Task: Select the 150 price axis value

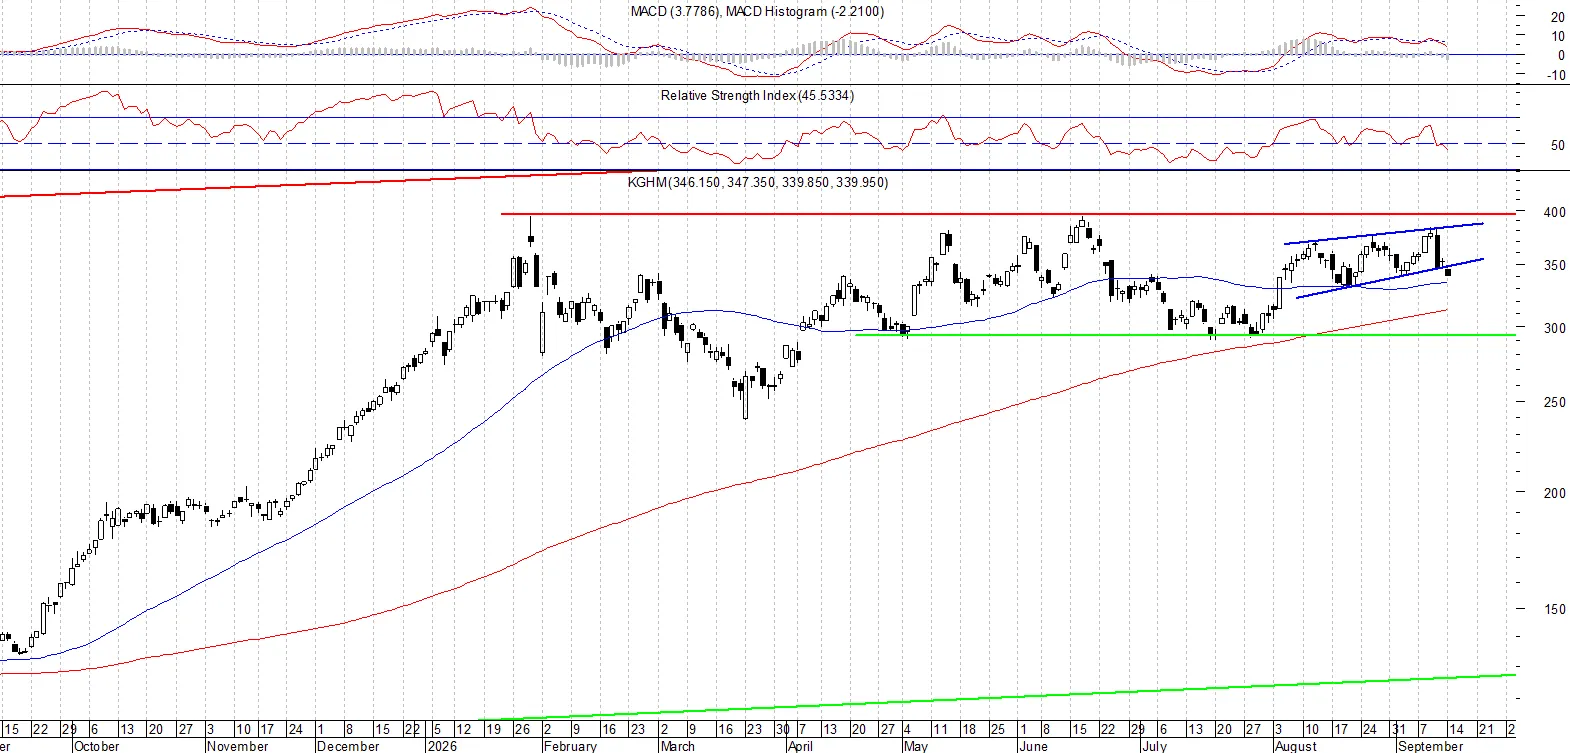Action: [x=1555, y=609]
